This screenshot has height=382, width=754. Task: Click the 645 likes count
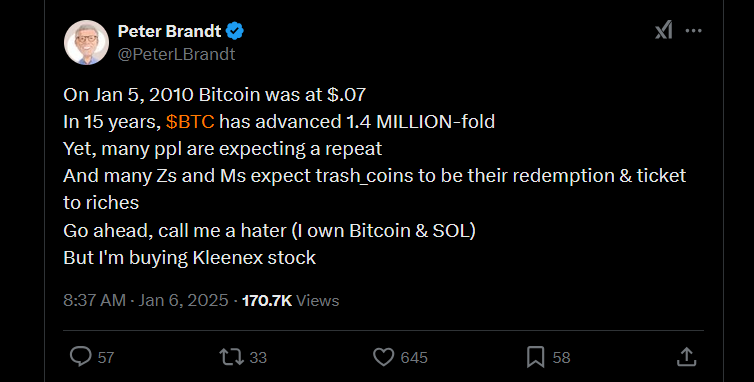(x=414, y=357)
